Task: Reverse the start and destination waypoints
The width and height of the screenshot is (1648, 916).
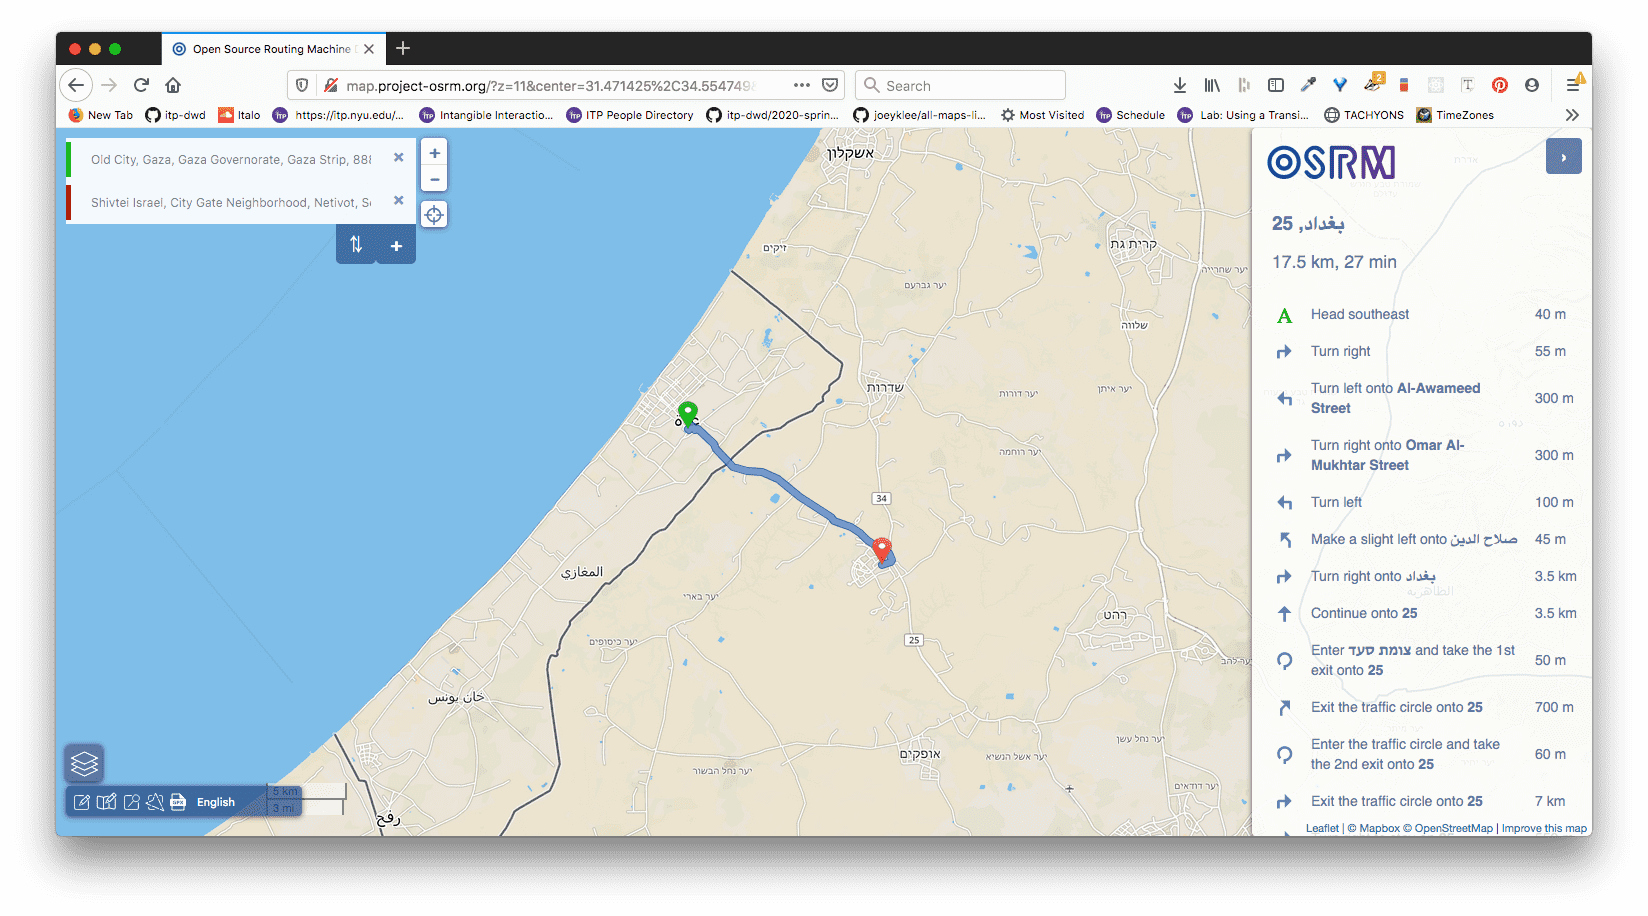Action: tap(356, 245)
